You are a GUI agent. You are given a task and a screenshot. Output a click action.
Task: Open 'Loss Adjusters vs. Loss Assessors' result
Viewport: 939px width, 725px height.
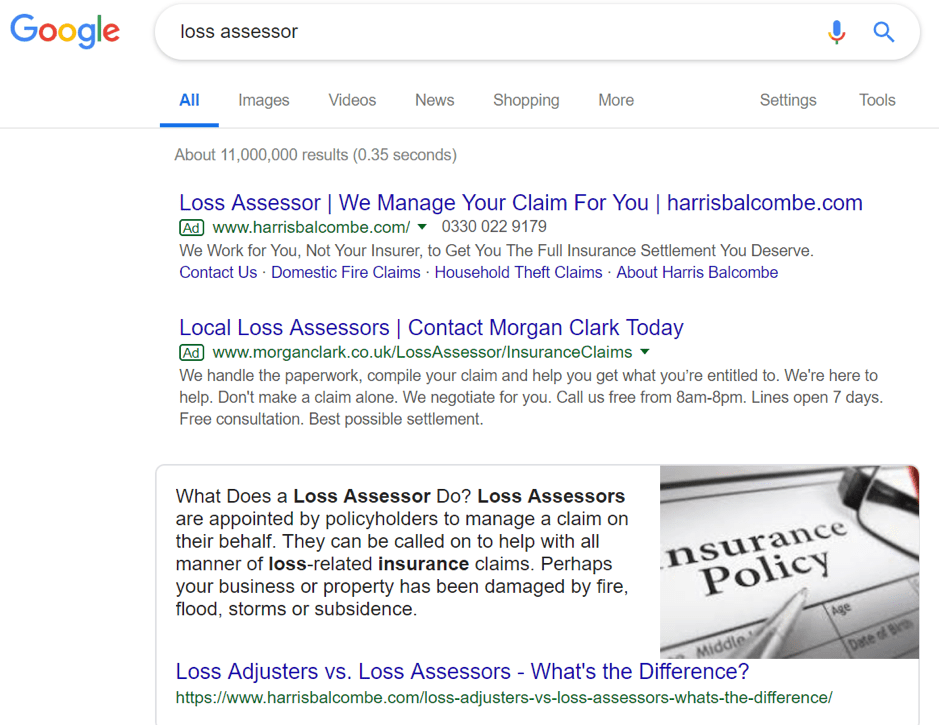pyautogui.click(x=462, y=672)
